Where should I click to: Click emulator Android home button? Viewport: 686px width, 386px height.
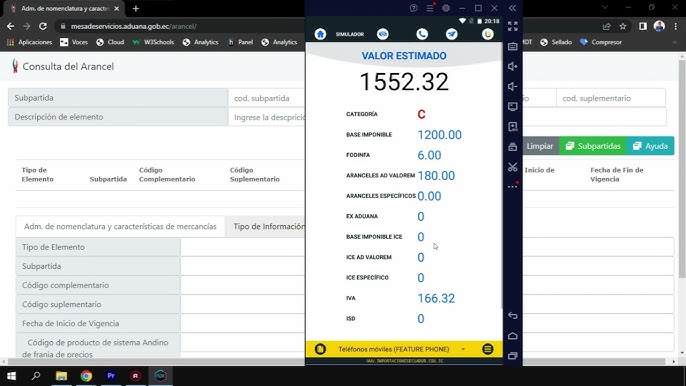tap(513, 336)
